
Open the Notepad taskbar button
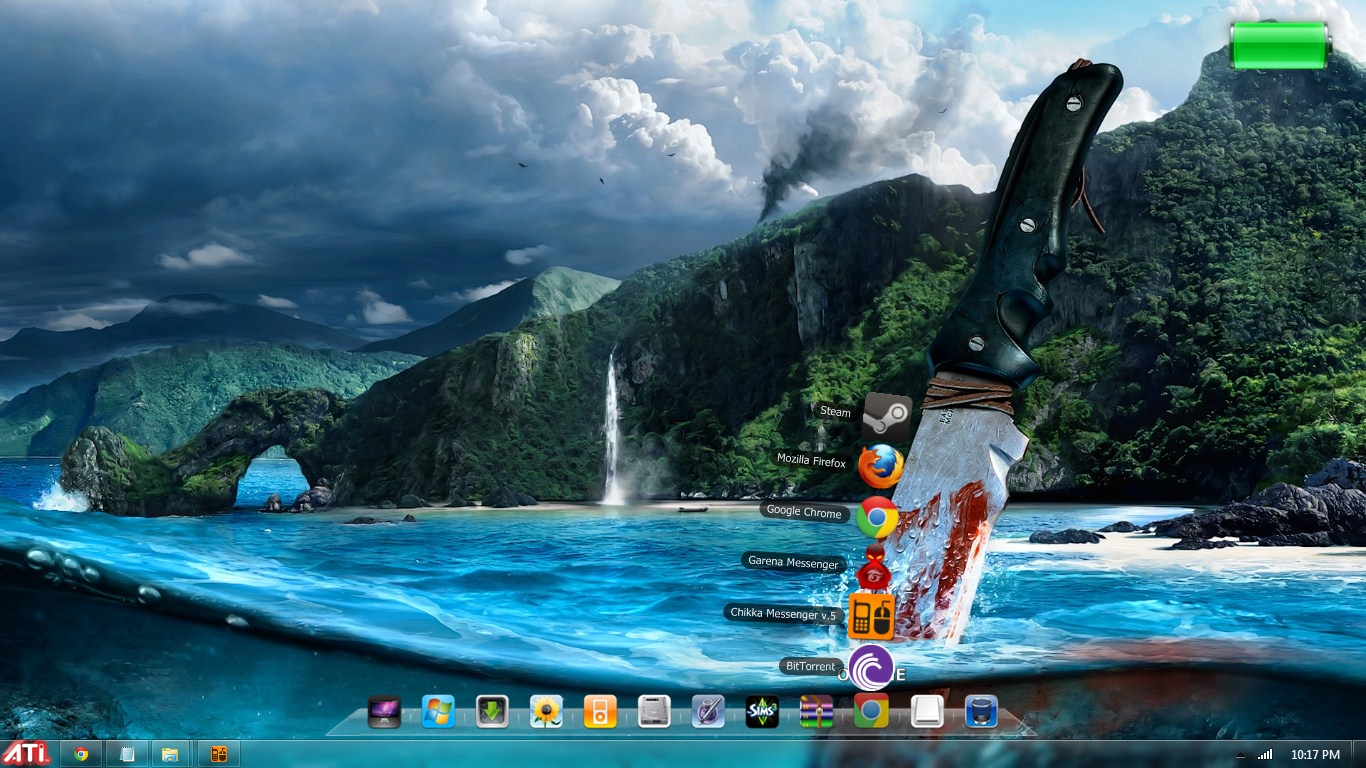click(x=127, y=754)
